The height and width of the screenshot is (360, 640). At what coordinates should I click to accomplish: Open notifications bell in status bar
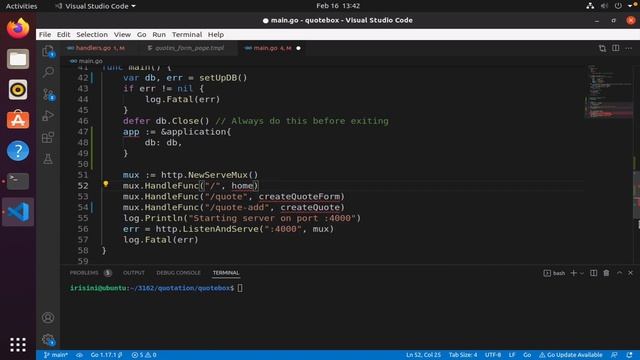coord(629,355)
